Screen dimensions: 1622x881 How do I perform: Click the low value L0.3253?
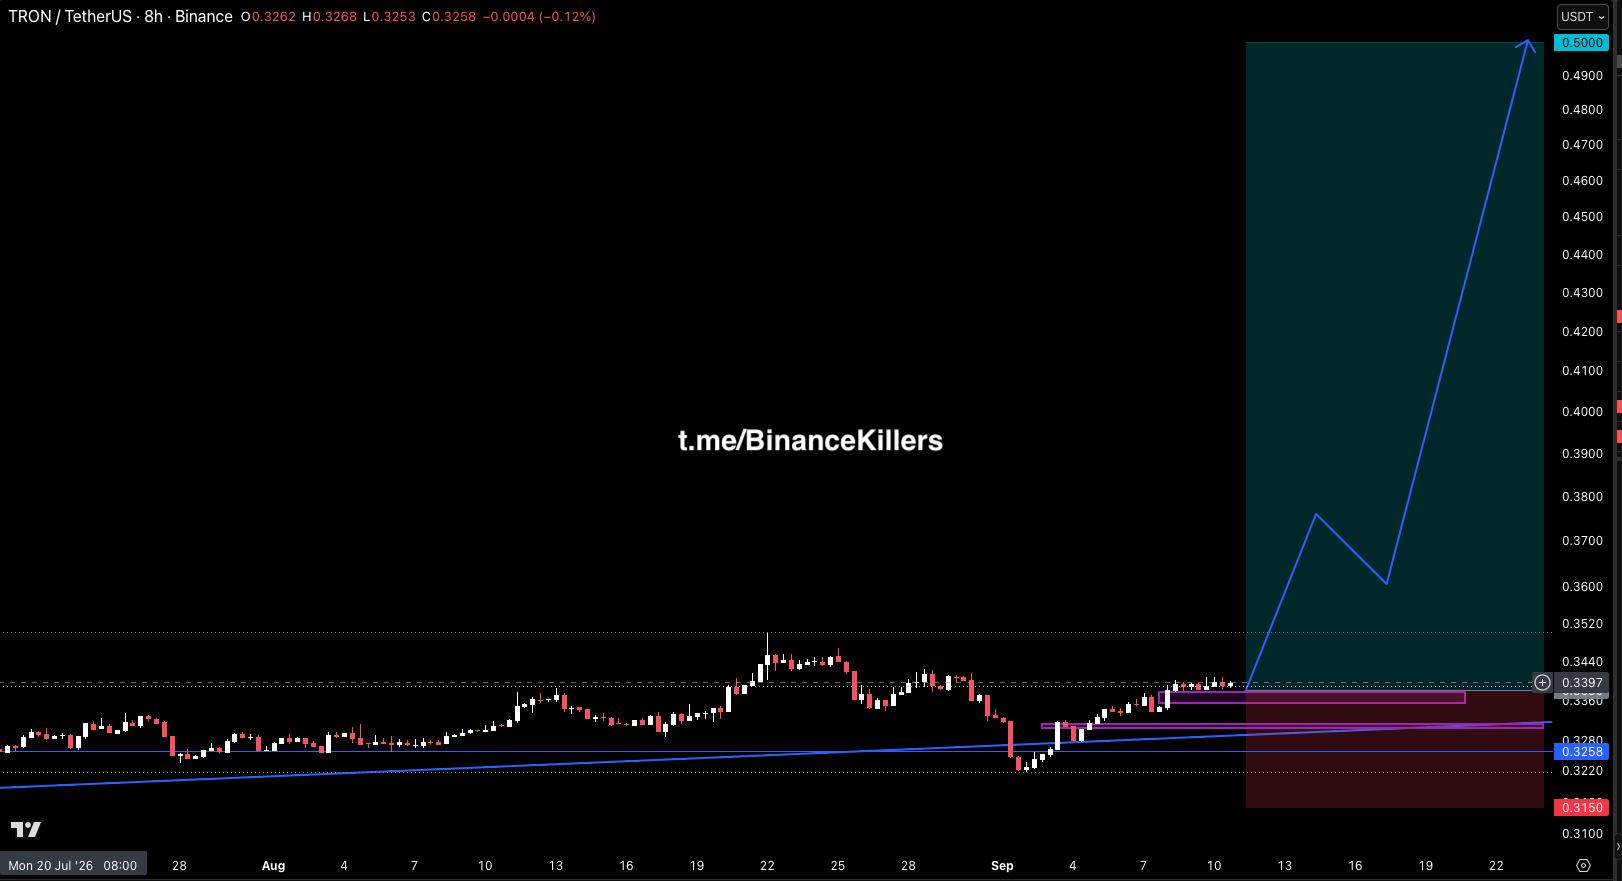coord(389,17)
